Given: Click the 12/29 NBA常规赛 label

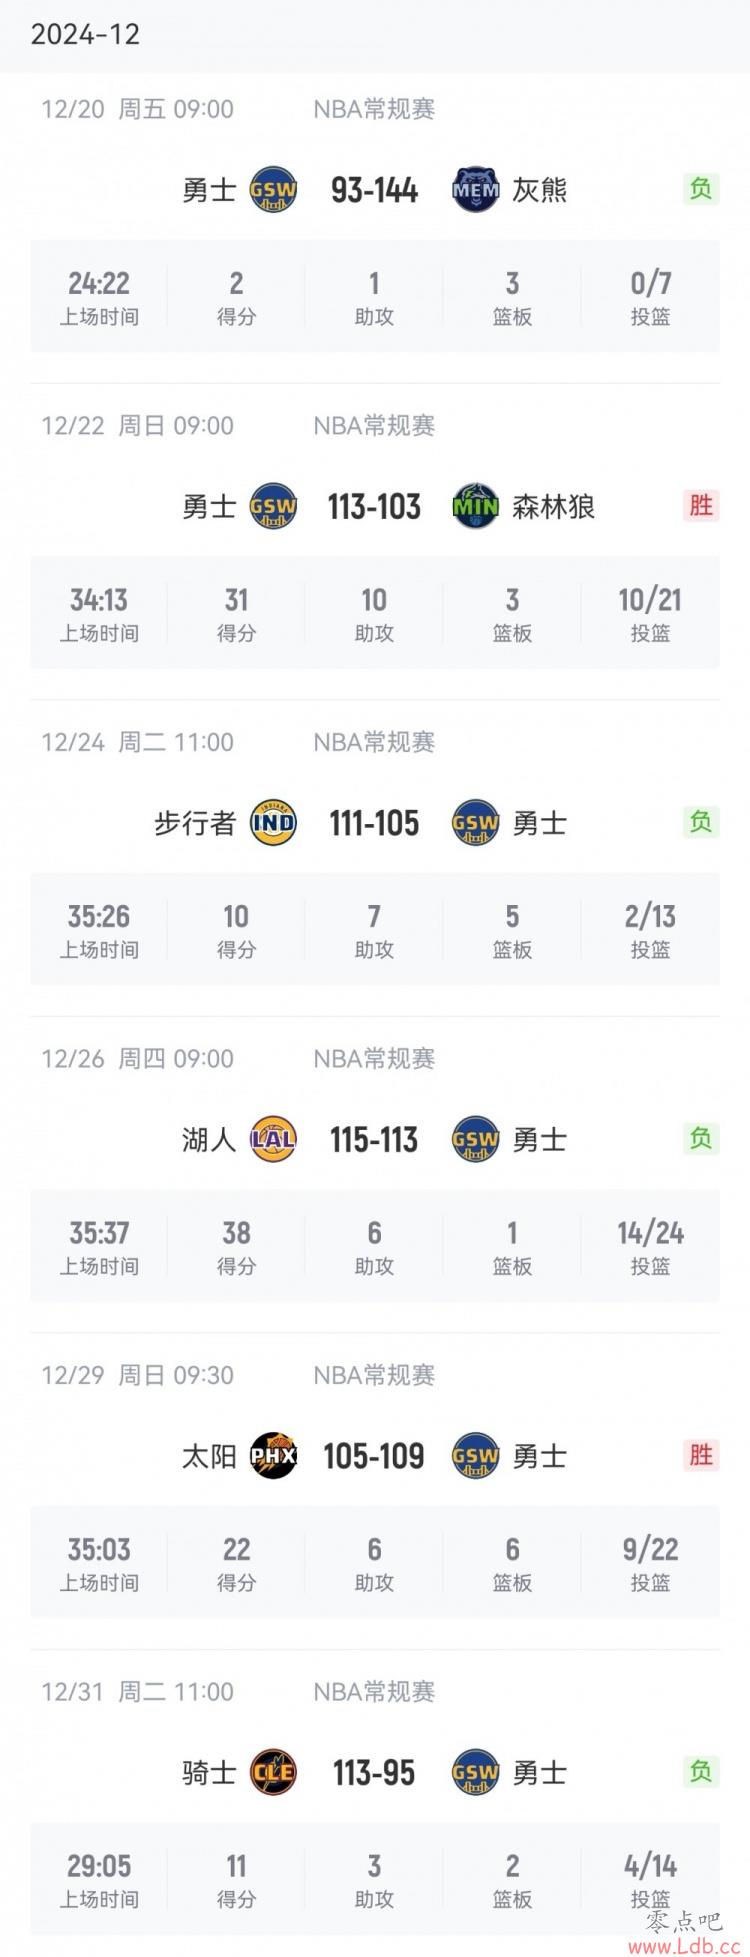Looking at the screenshot, I should pyautogui.click(x=374, y=1375).
